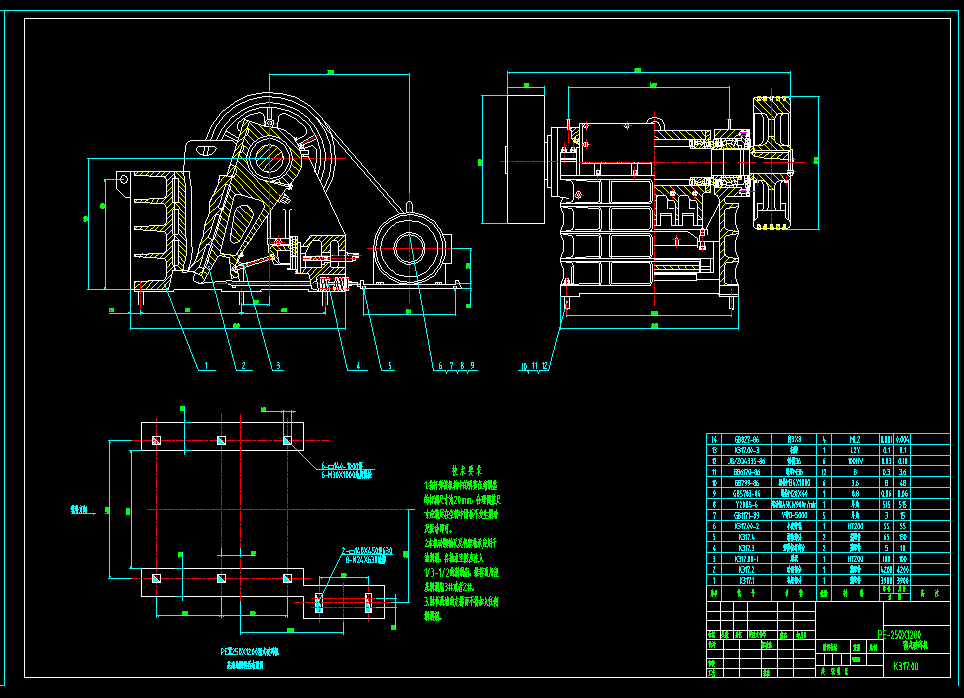Click the GB1171-93 standard cell
The height and width of the screenshot is (698, 964).
tap(746, 515)
